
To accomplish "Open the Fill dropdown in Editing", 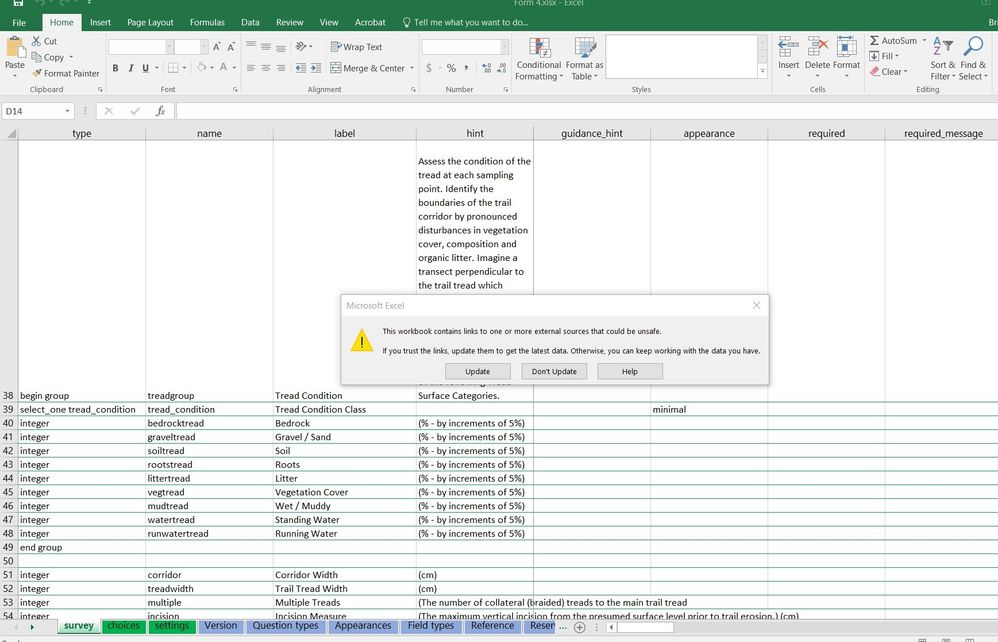I will [x=890, y=56].
